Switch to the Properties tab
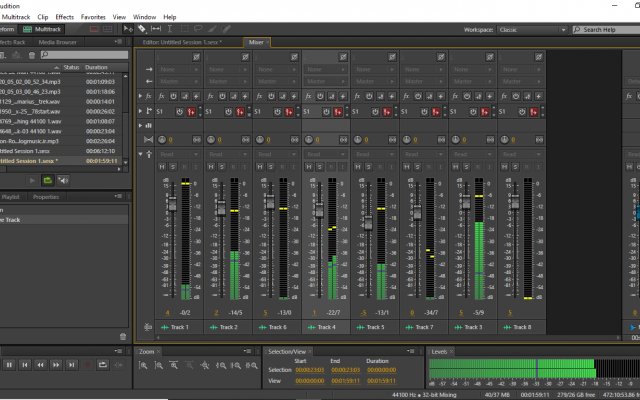This screenshot has height=400, width=640. [46, 197]
